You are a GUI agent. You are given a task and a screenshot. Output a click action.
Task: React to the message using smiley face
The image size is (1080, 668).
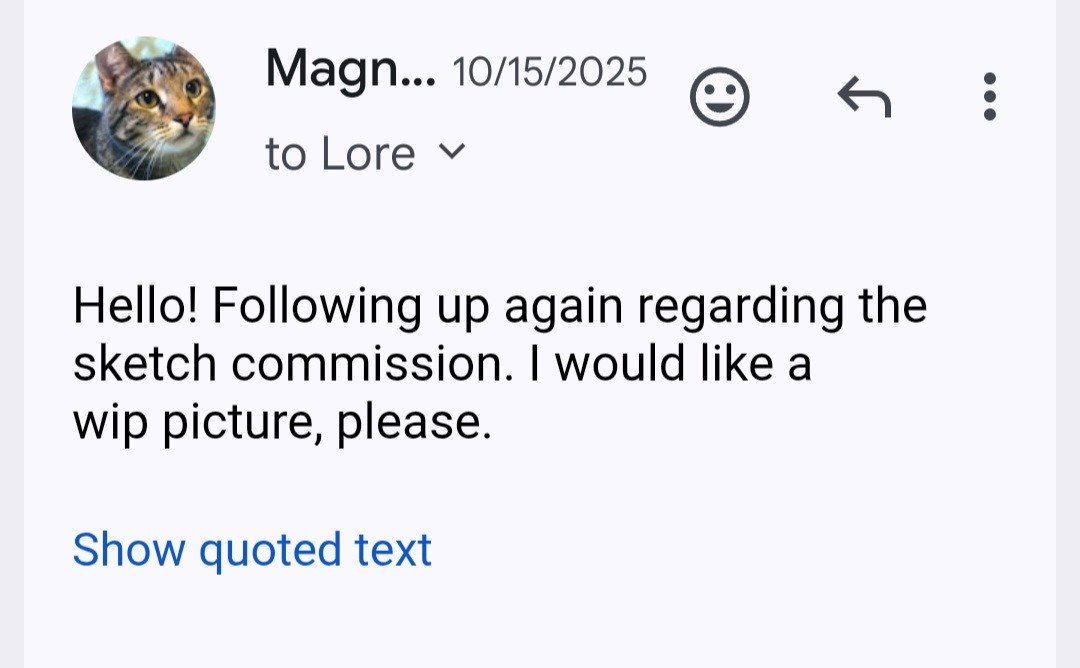(x=720, y=97)
